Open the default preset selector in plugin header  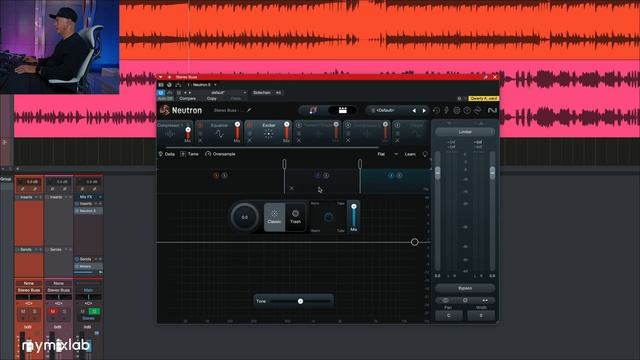point(227,93)
